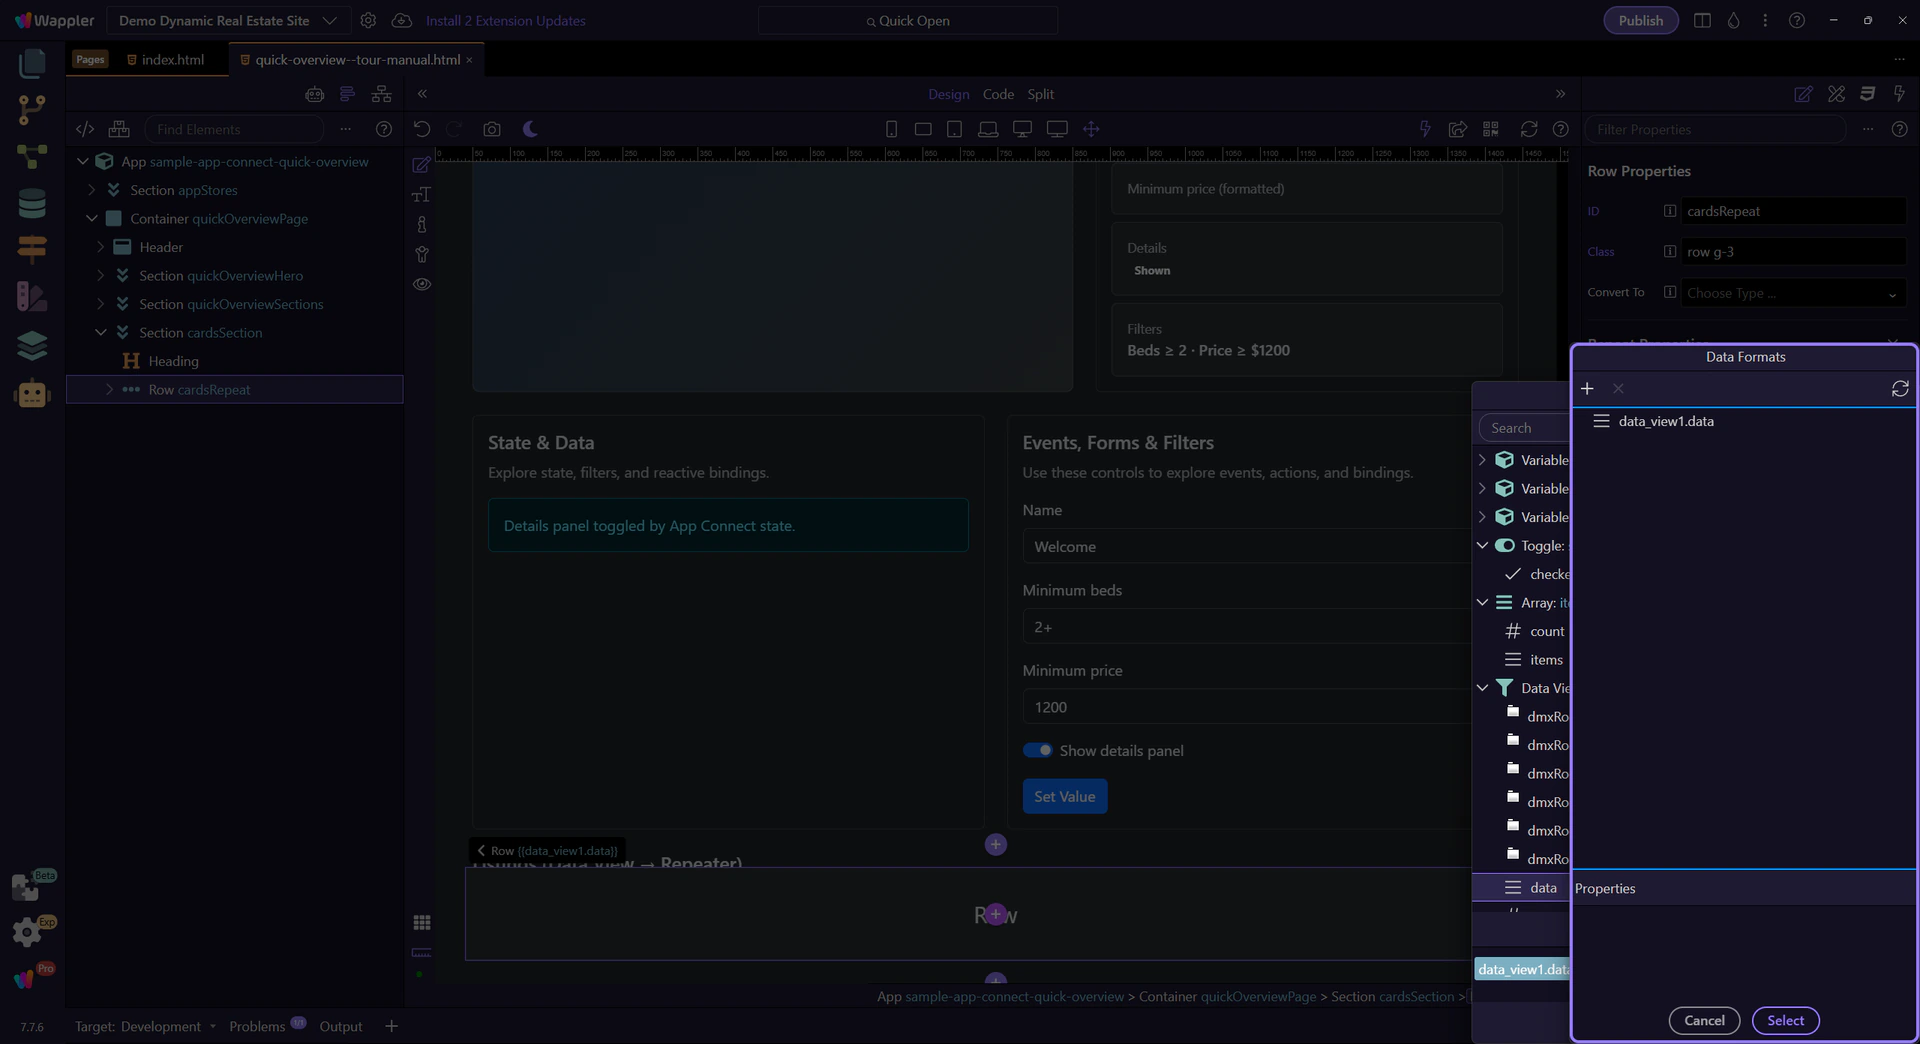
Task: Collapse Section cardsSection tree node
Action: click(x=100, y=333)
